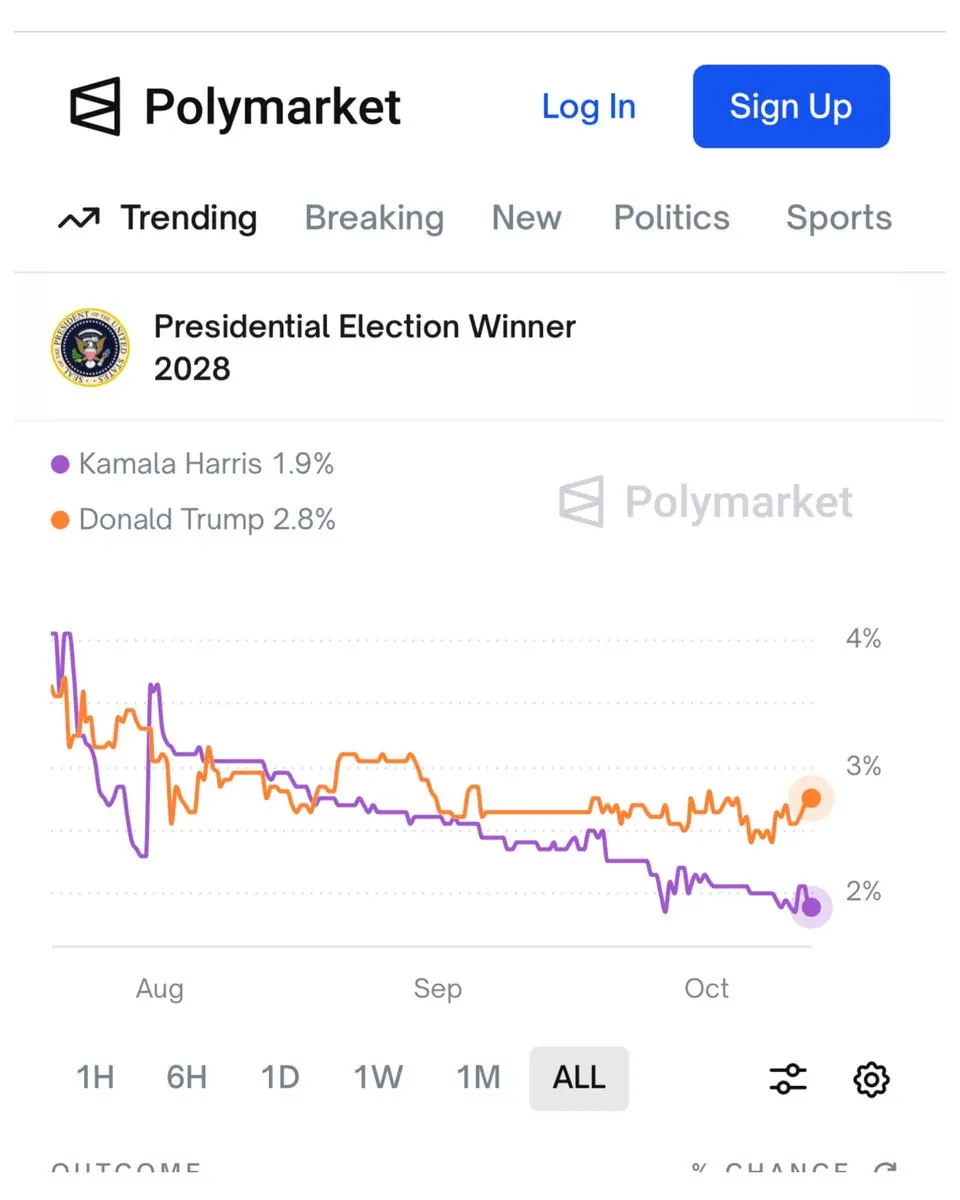The width and height of the screenshot is (960, 1200).
Task: Click the Log In link
Action: tap(588, 107)
